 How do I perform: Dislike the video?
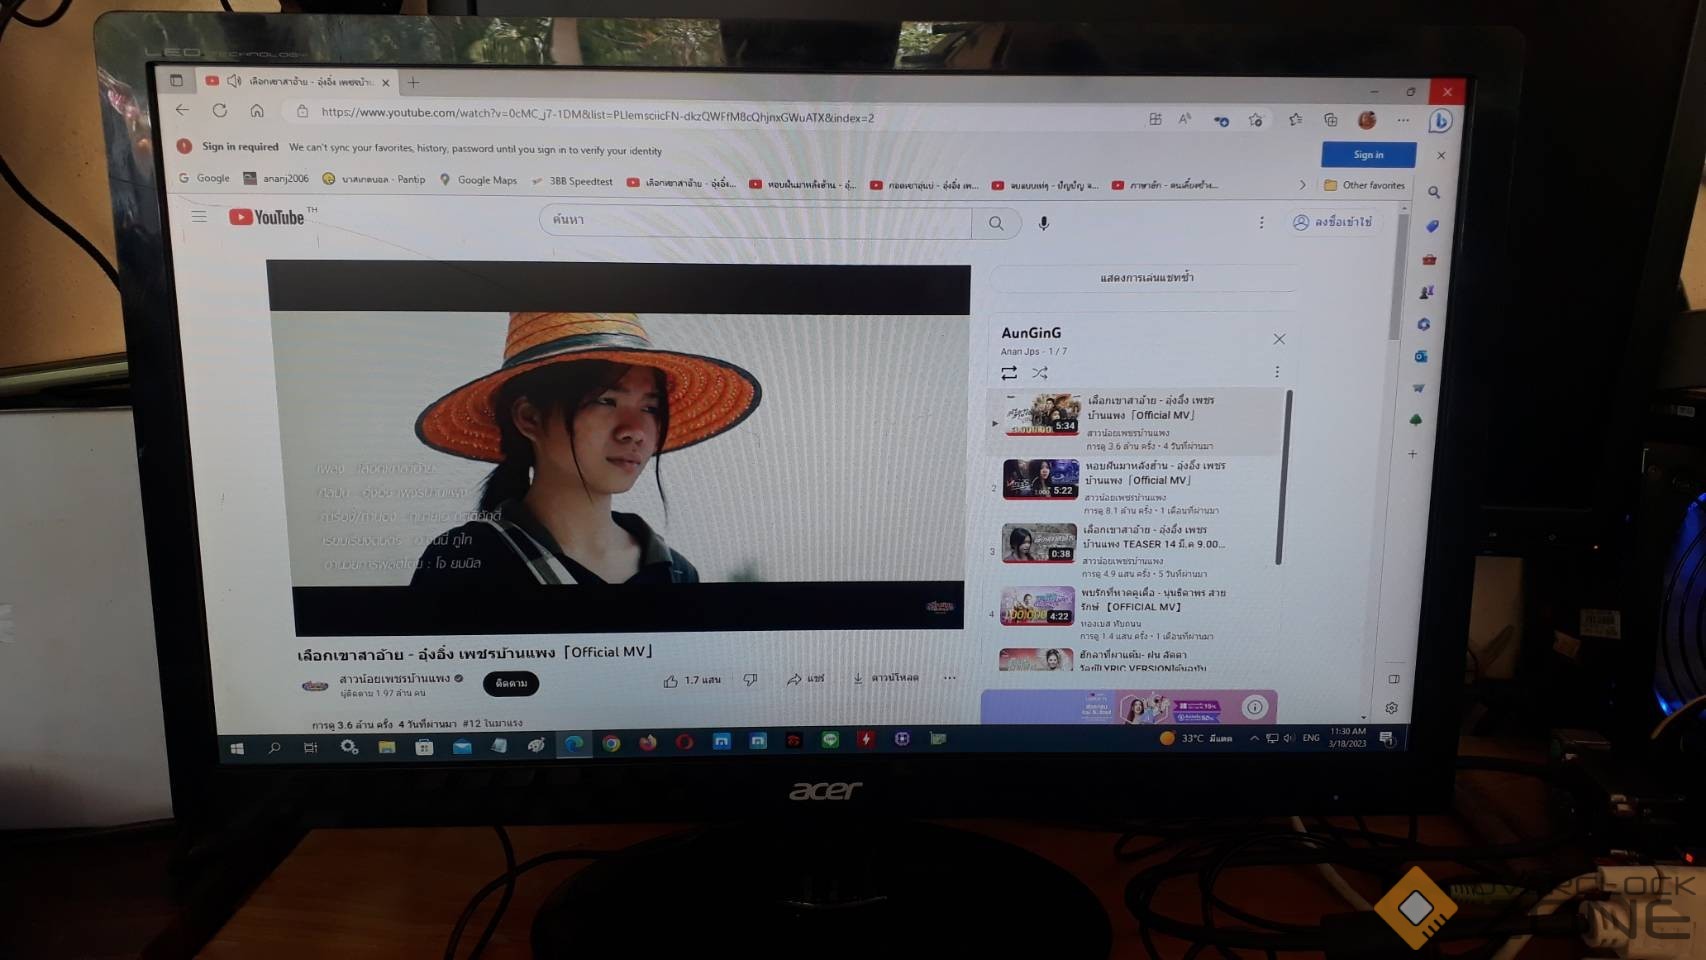pyautogui.click(x=750, y=679)
